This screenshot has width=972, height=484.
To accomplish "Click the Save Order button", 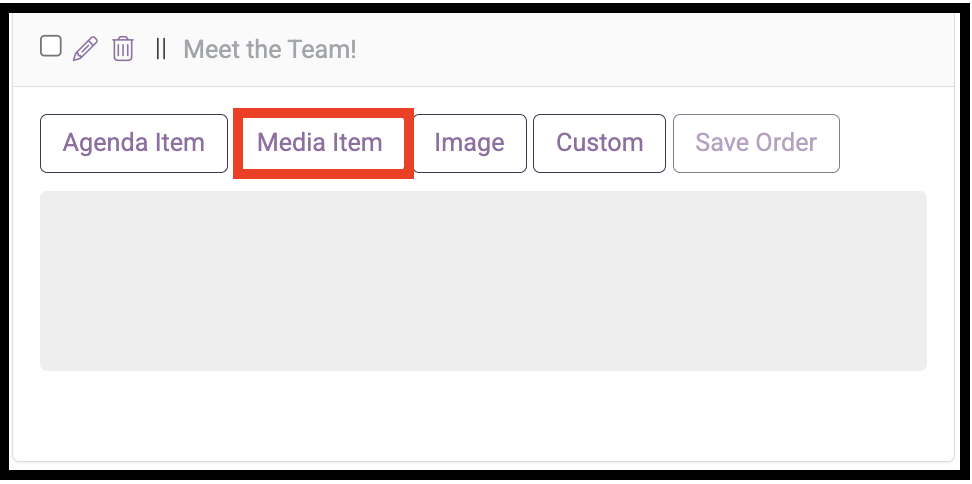I will (756, 143).
